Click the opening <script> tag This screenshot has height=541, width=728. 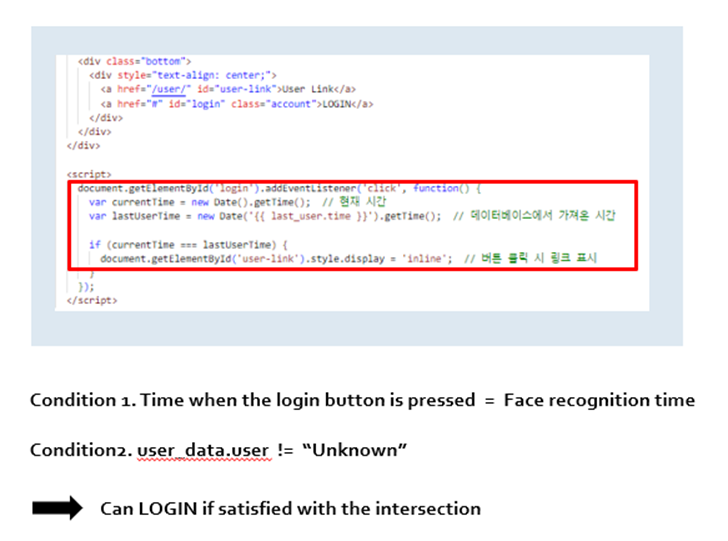click(89, 174)
